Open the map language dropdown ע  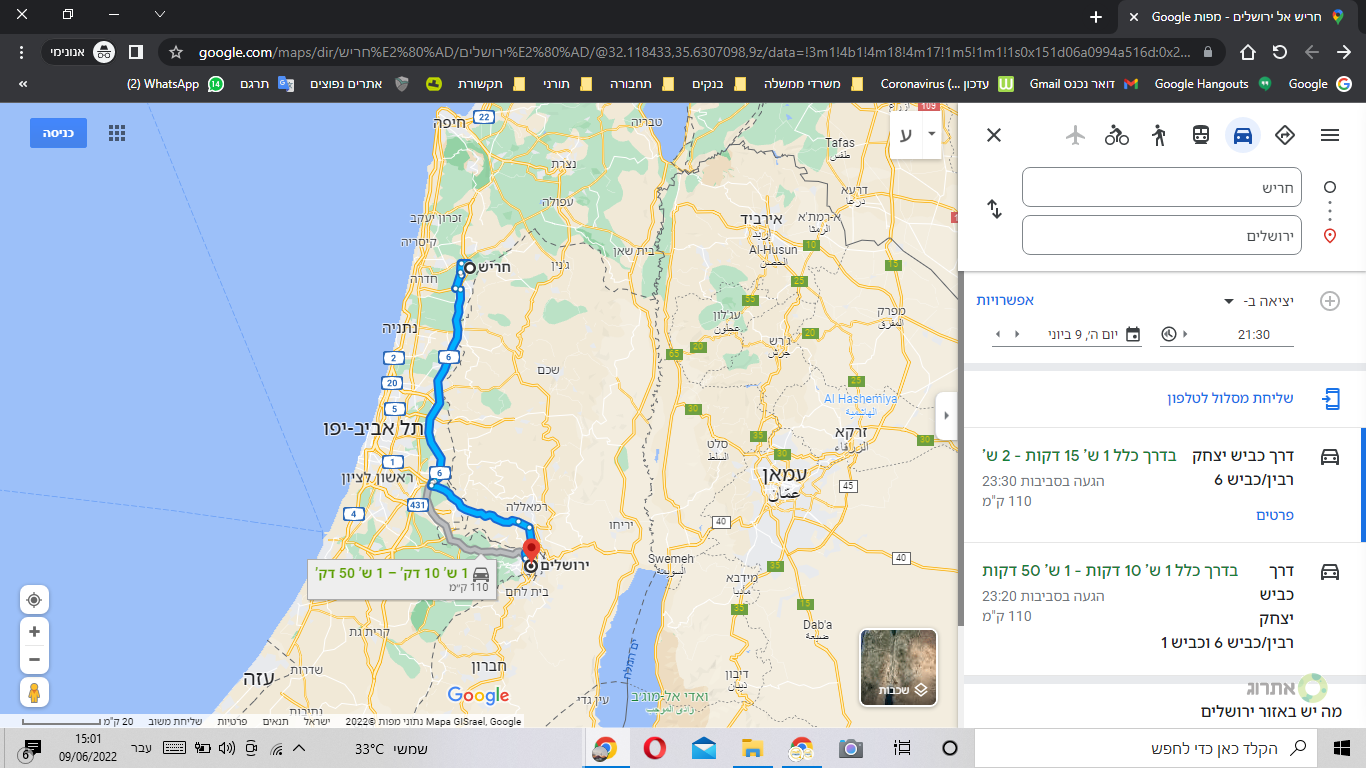click(x=916, y=134)
